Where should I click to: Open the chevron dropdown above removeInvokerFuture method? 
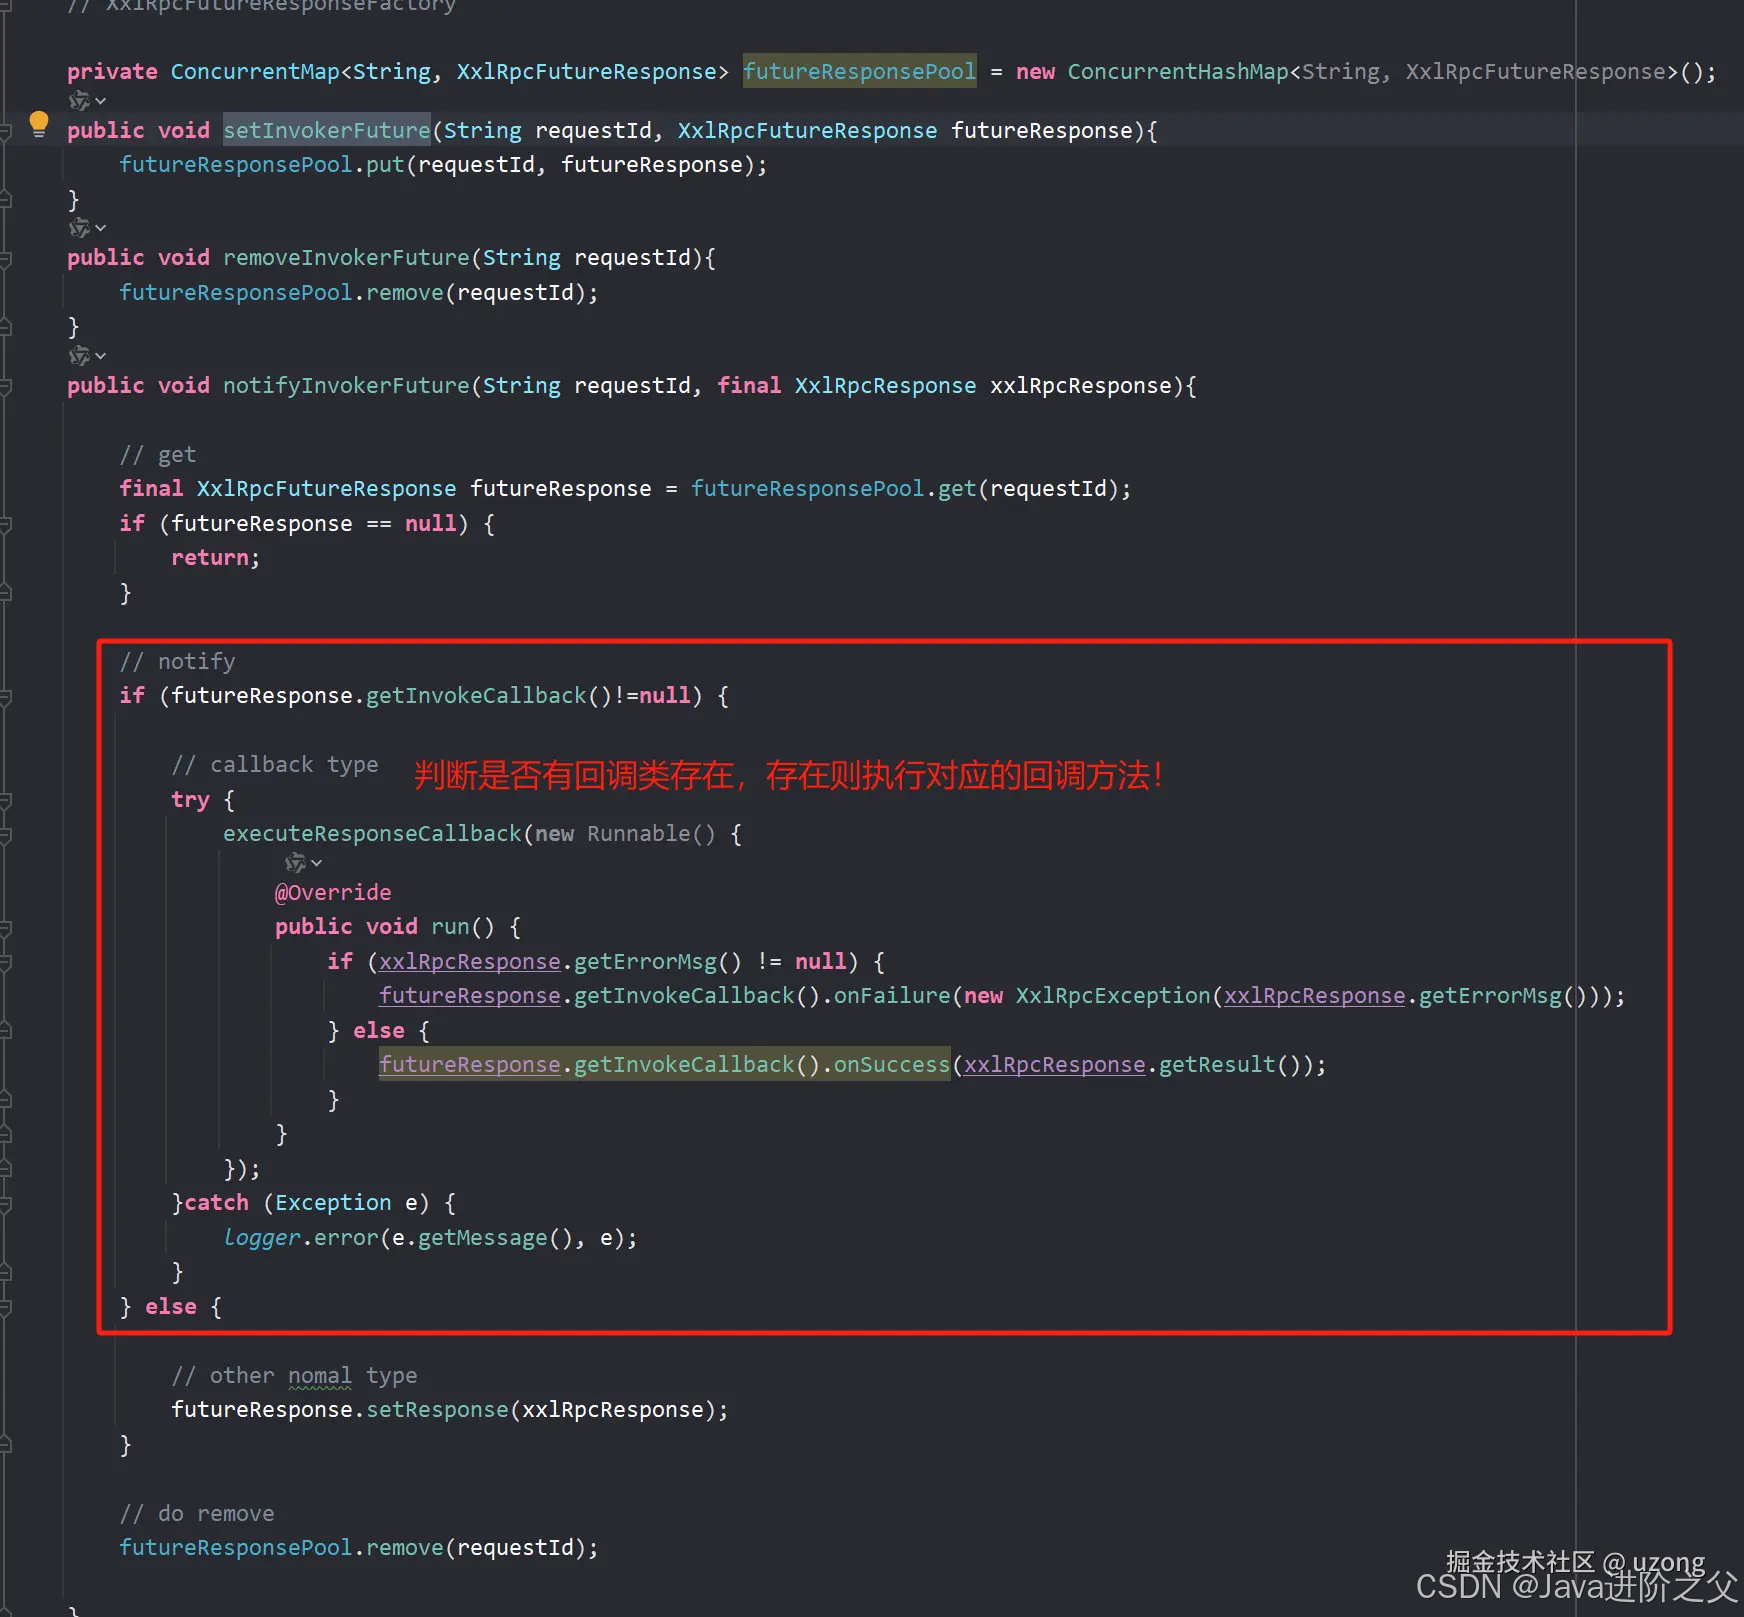(100, 229)
